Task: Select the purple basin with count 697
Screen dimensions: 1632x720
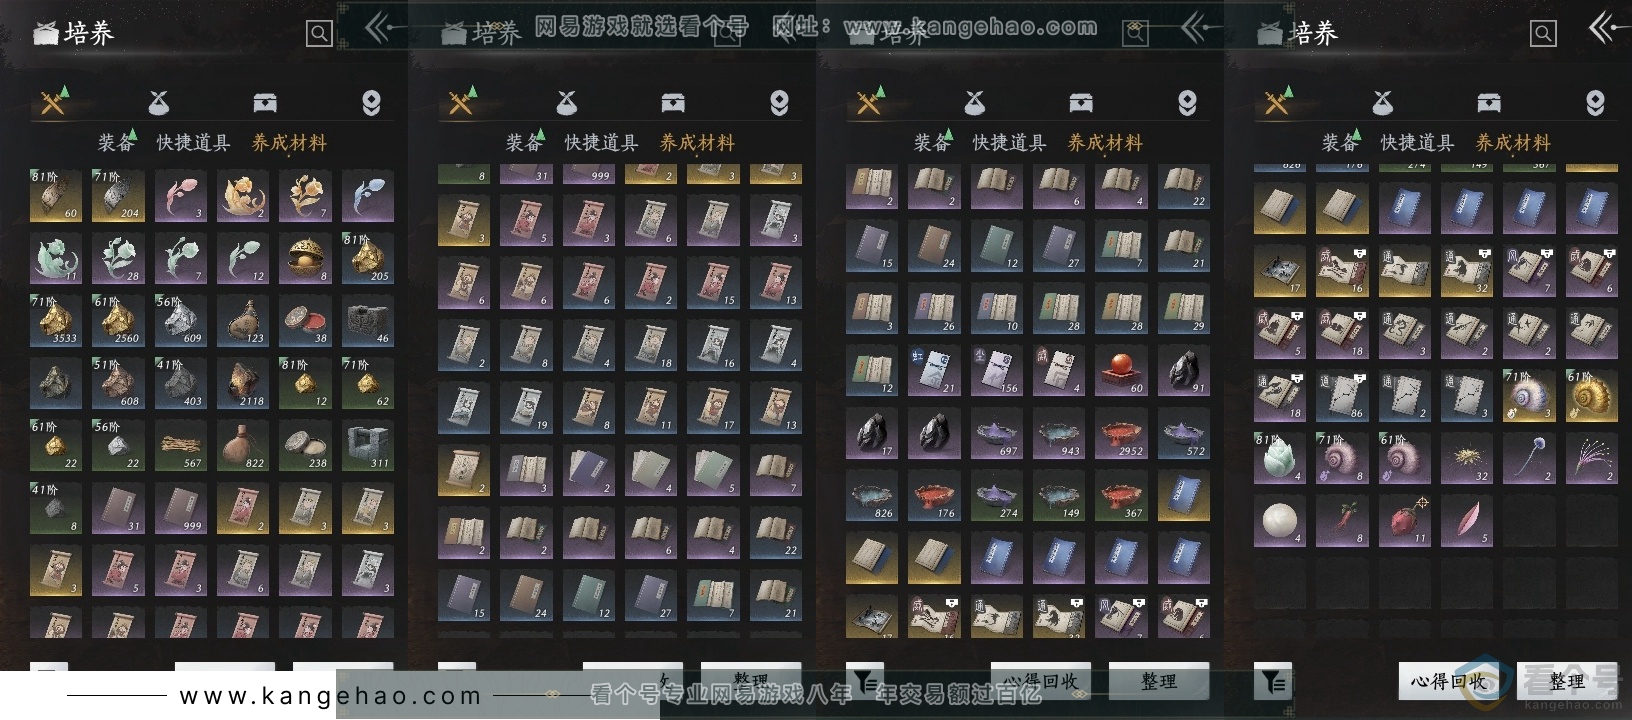Action: (997, 433)
